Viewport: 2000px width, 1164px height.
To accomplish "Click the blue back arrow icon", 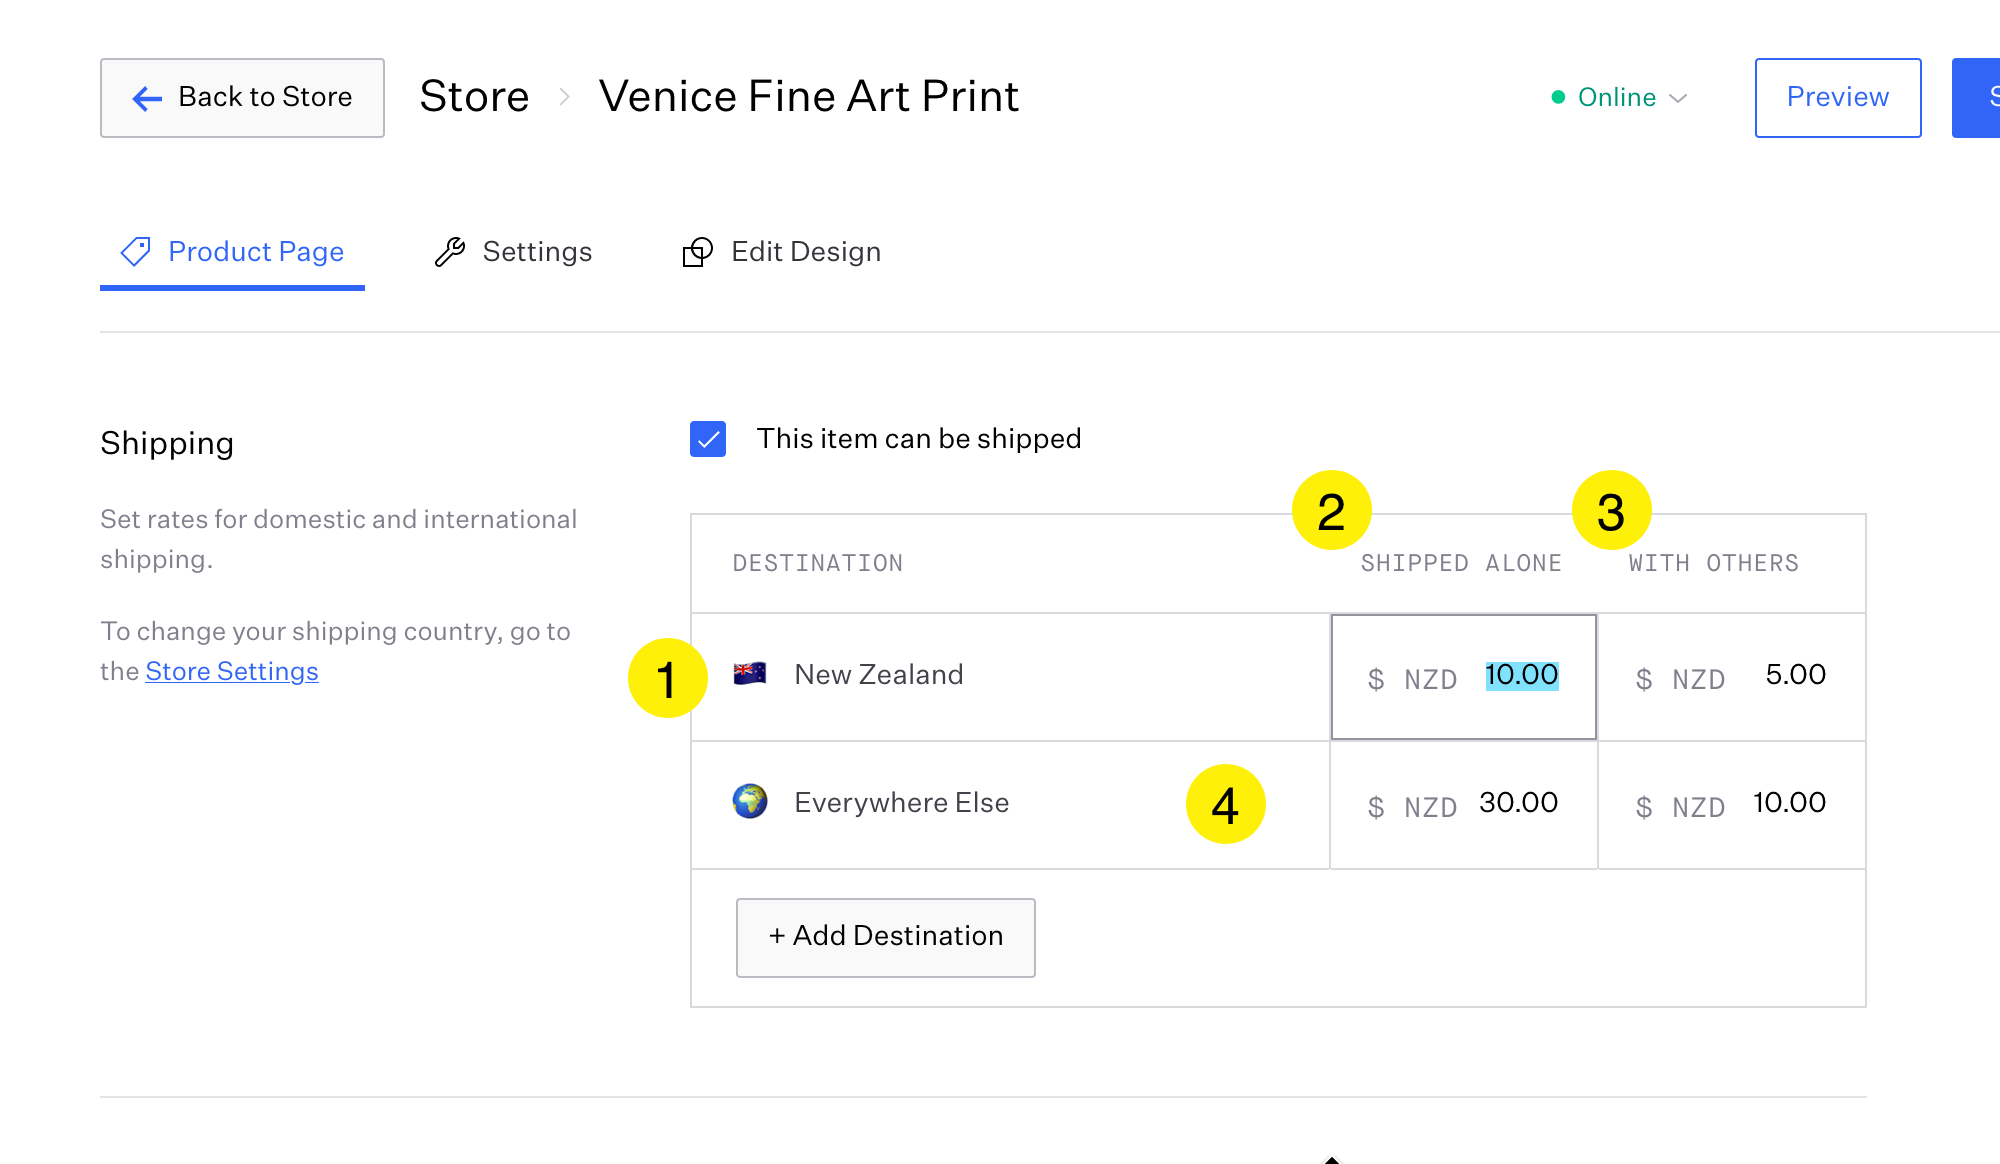I will click(147, 98).
